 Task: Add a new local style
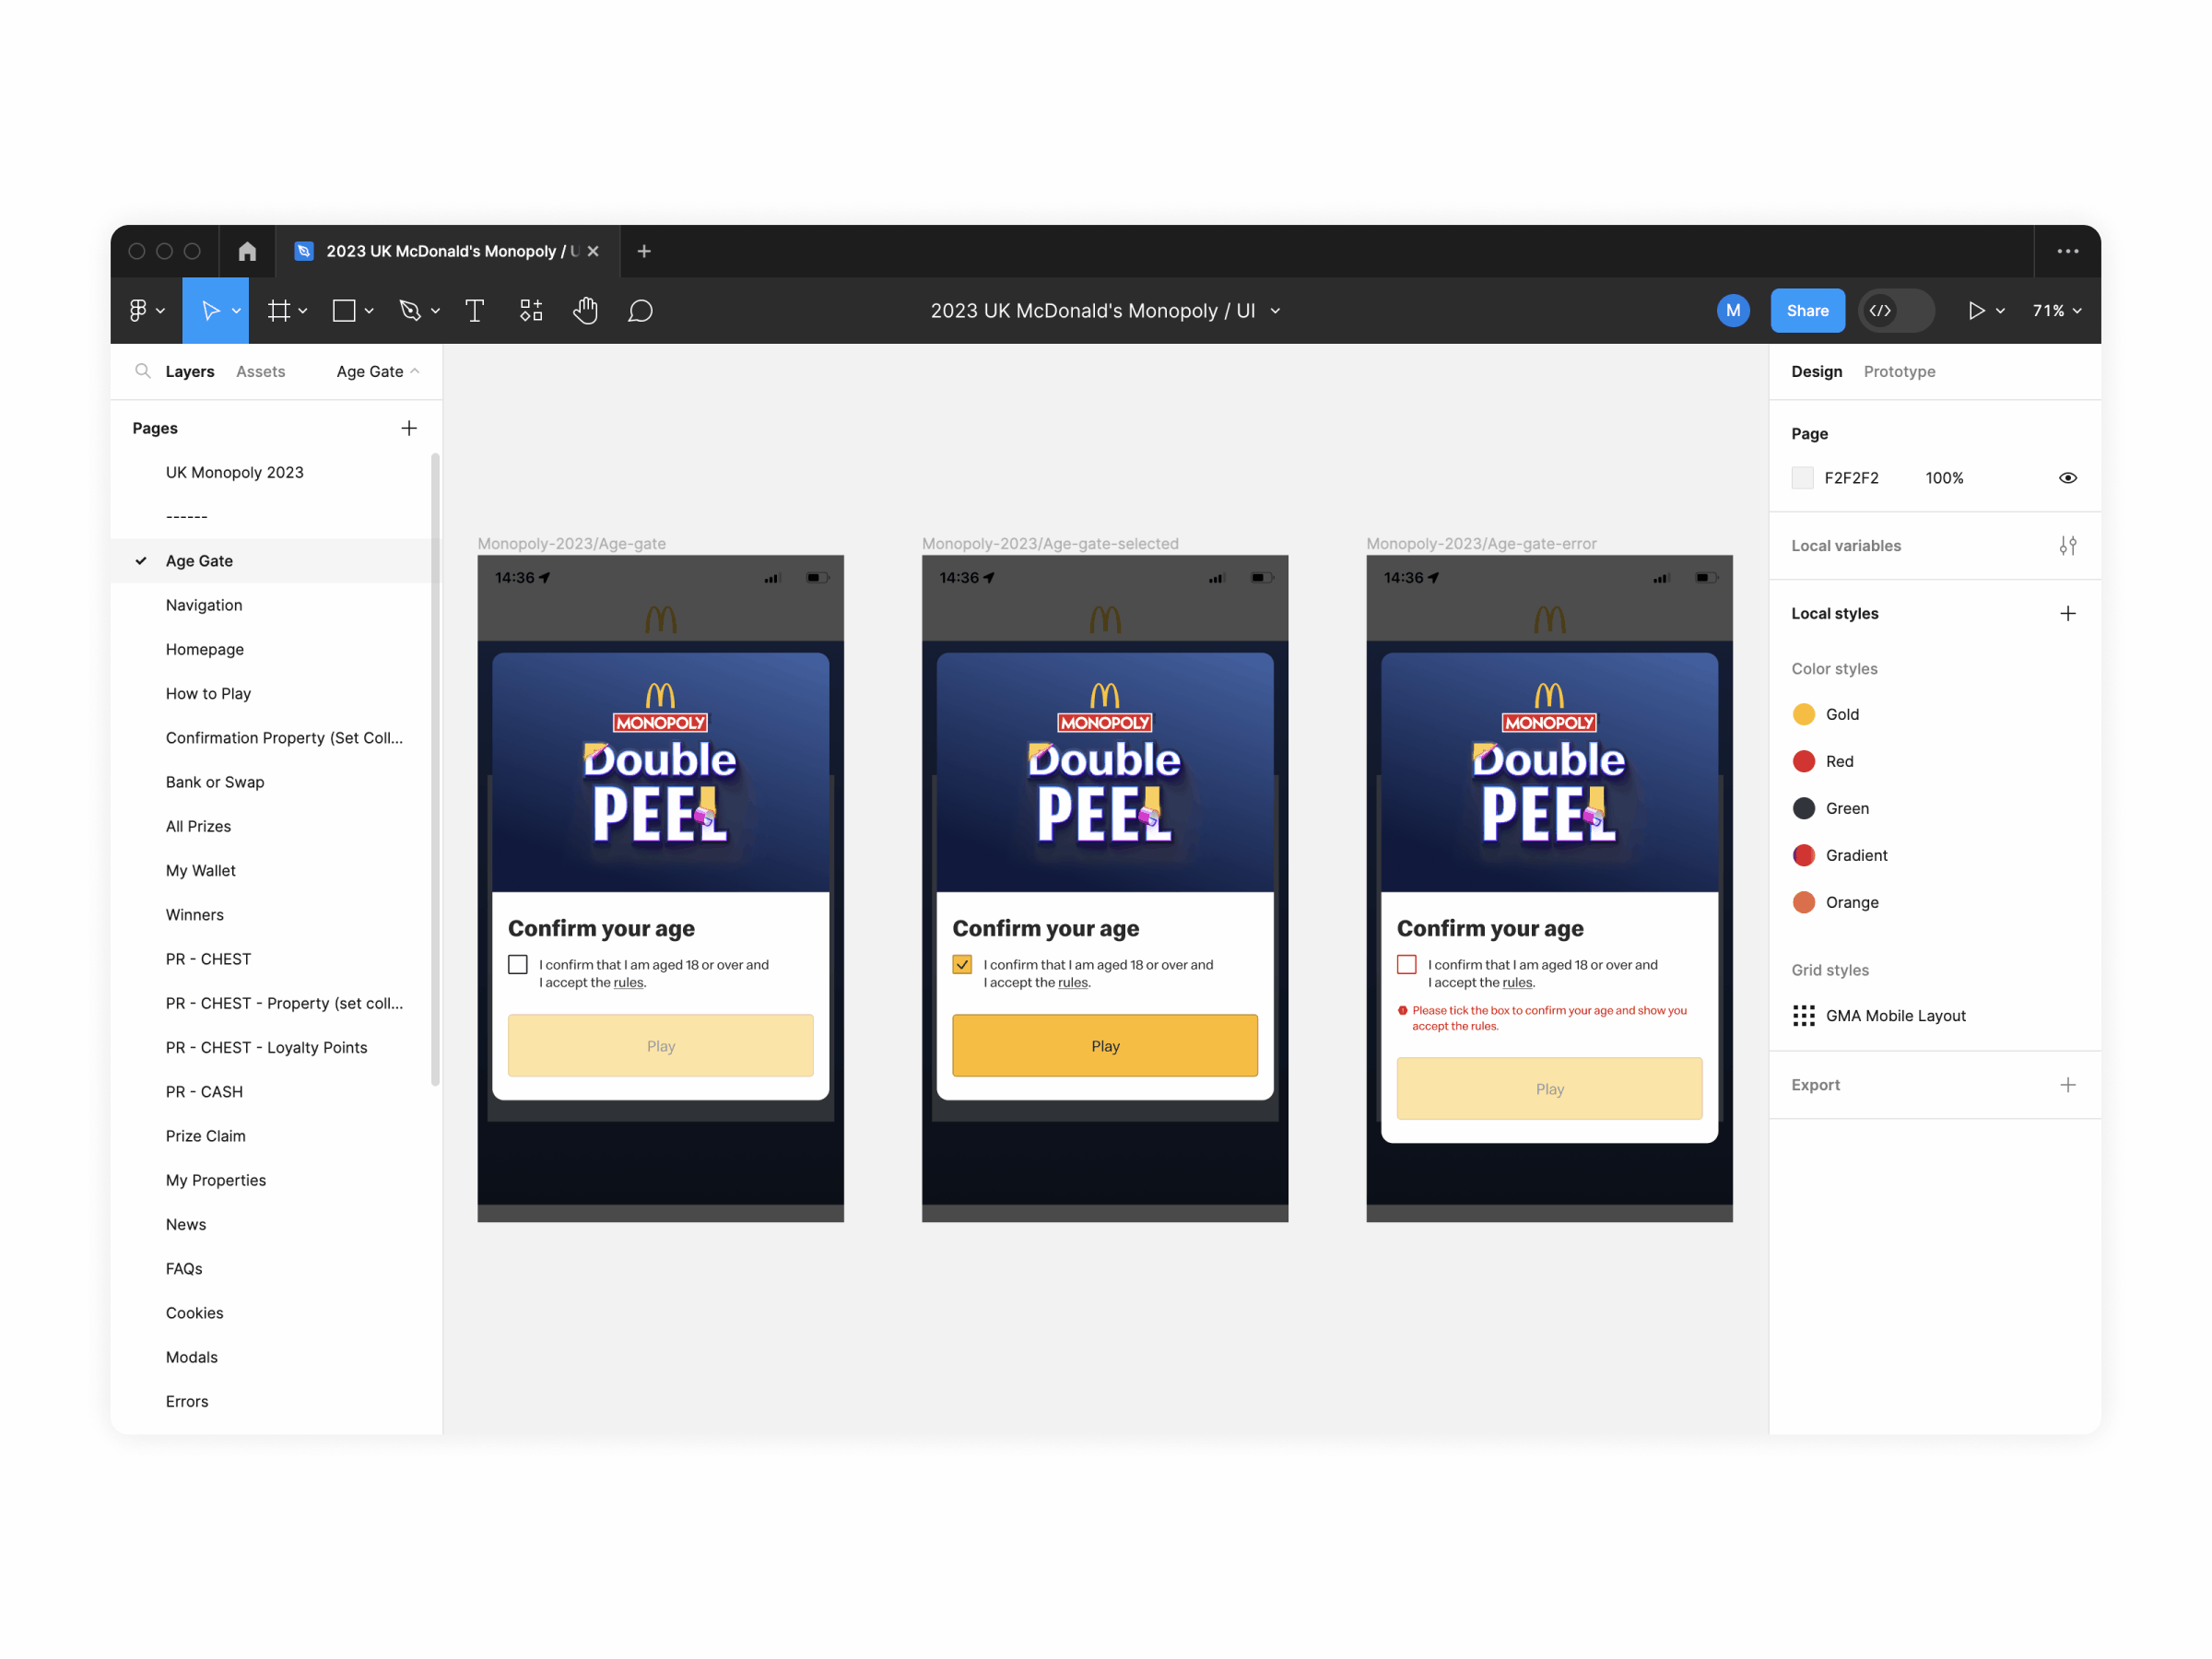pos(2067,613)
